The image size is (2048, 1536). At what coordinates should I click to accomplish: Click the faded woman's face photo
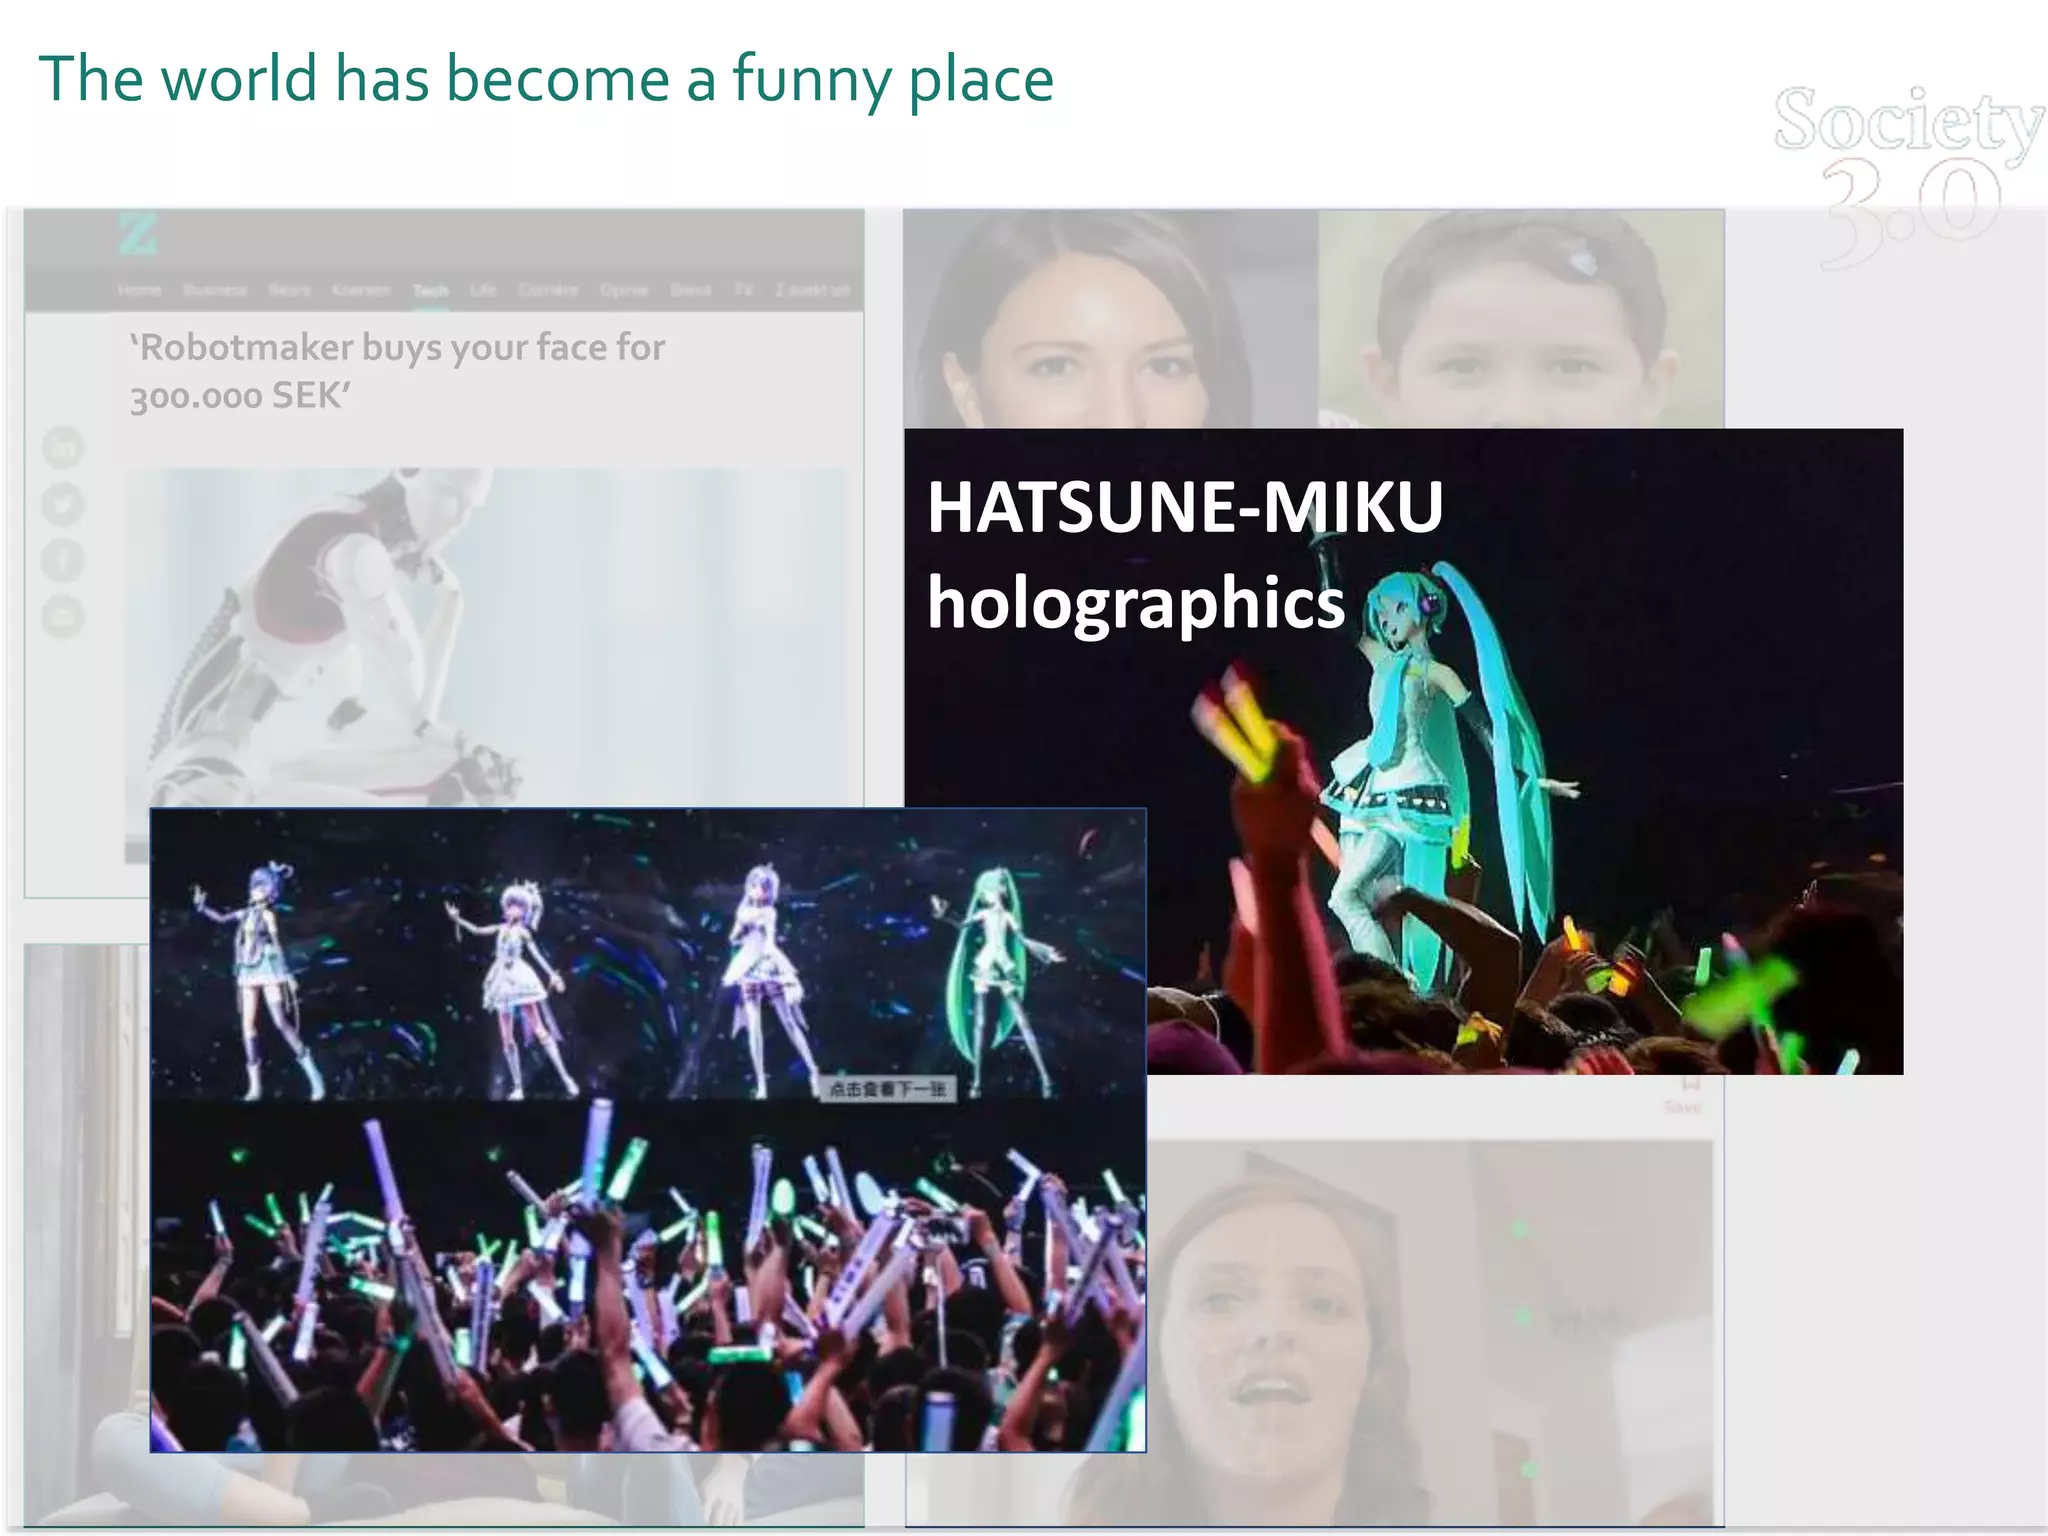tap(1110, 319)
